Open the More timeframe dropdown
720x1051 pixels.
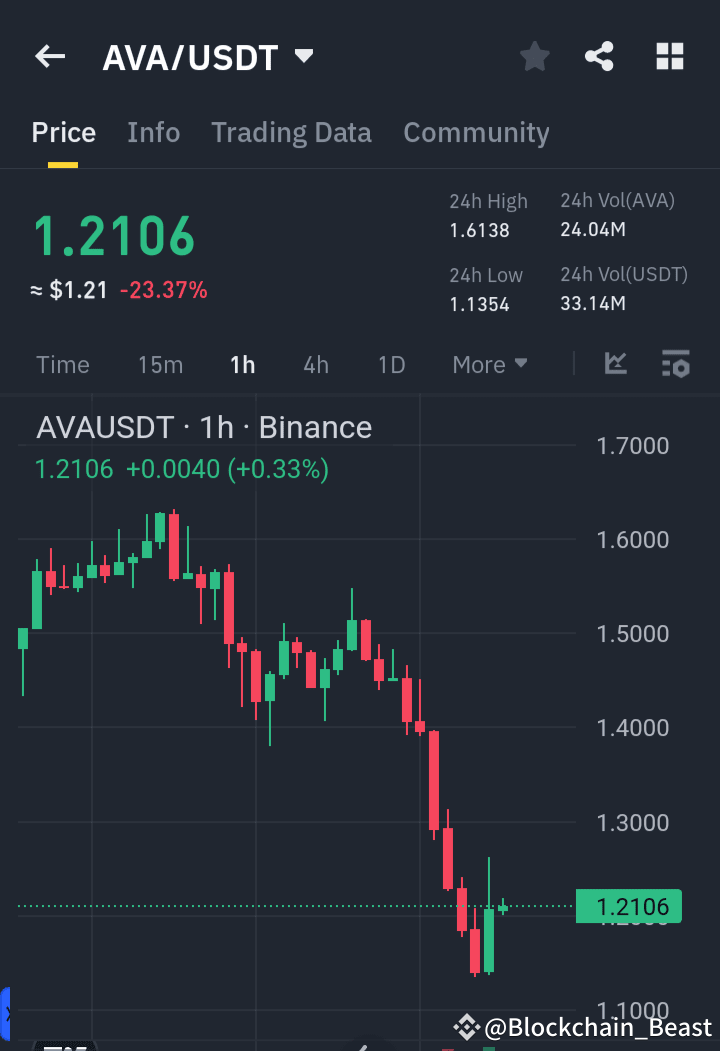point(489,364)
